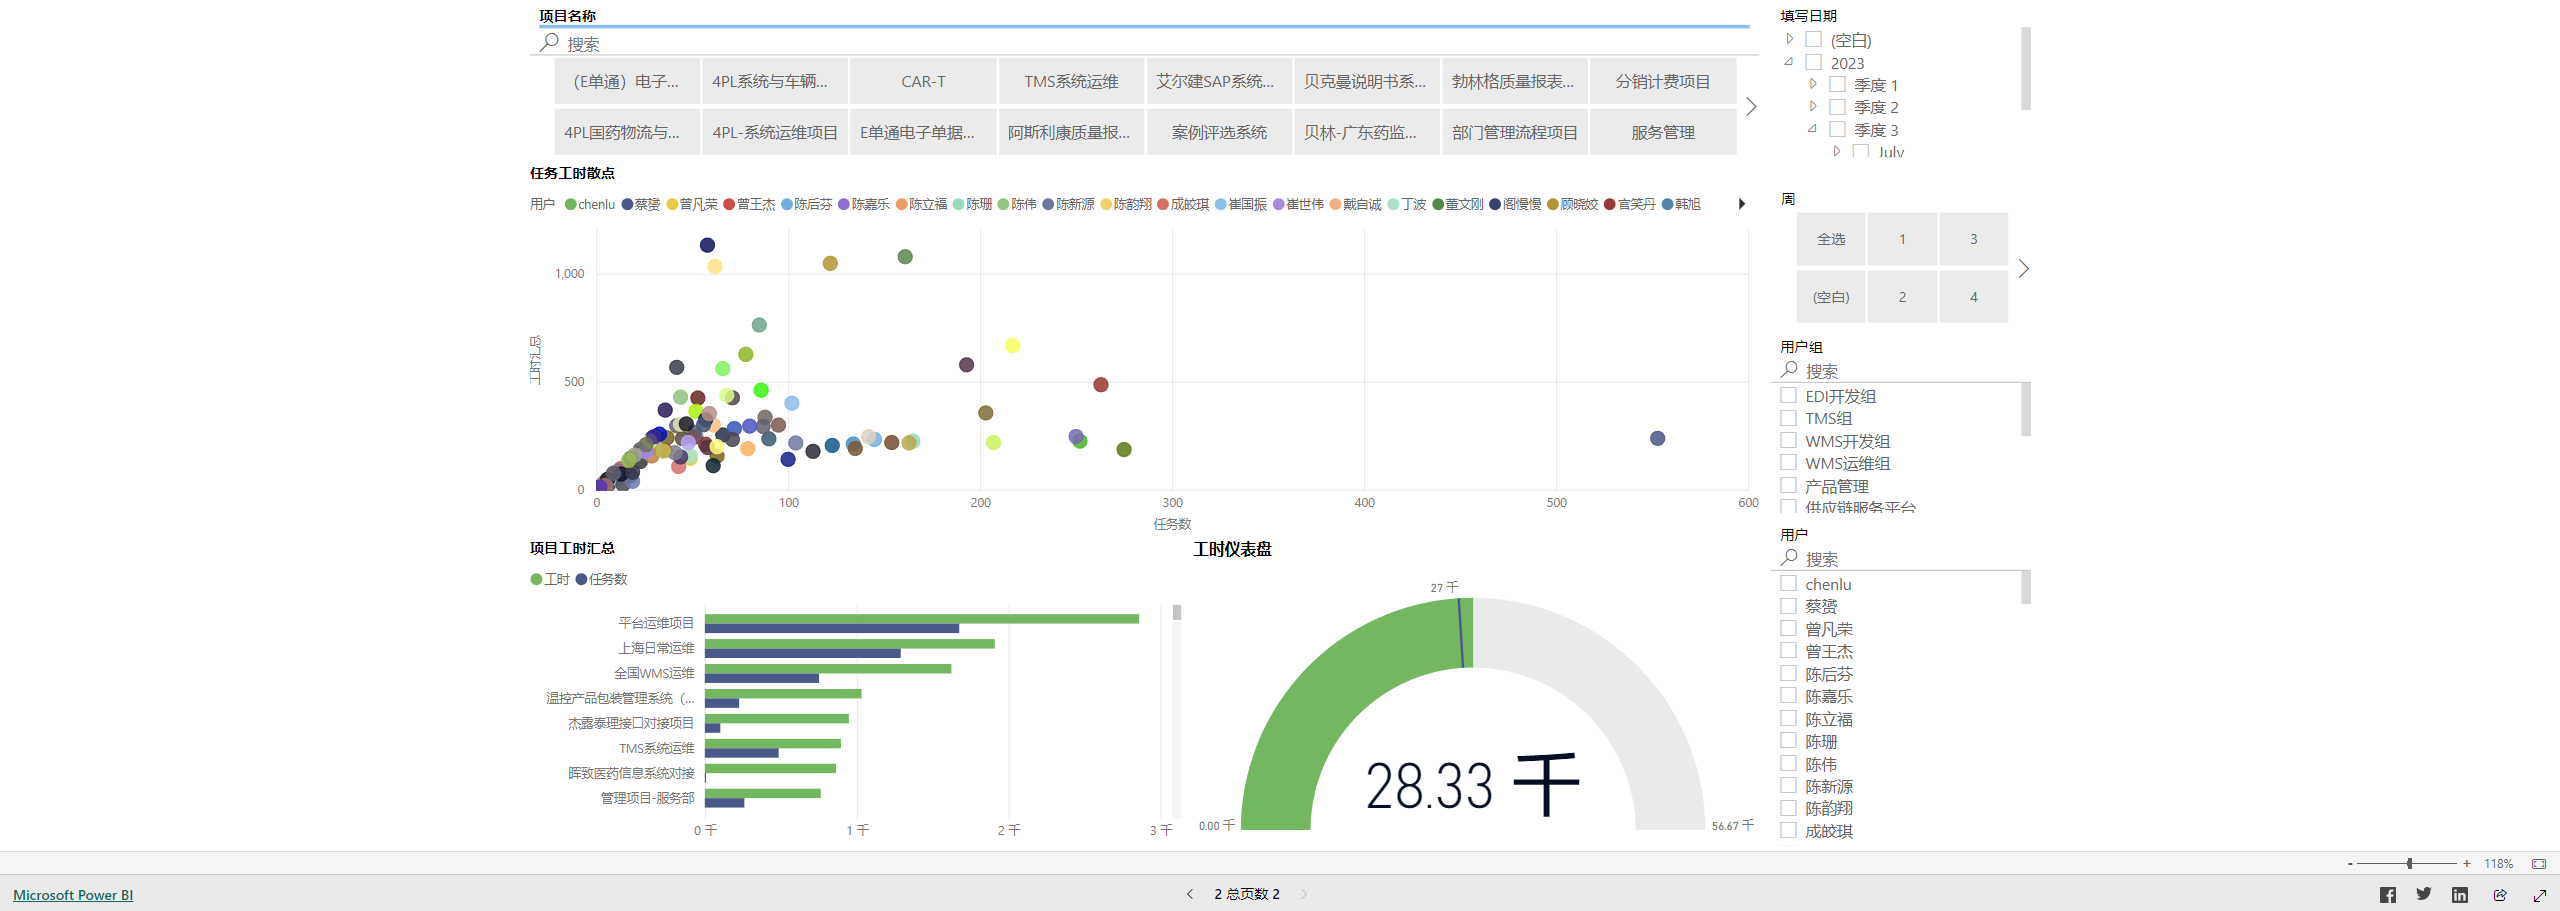Click fit to page icon beside zoom

[2539, 863]
